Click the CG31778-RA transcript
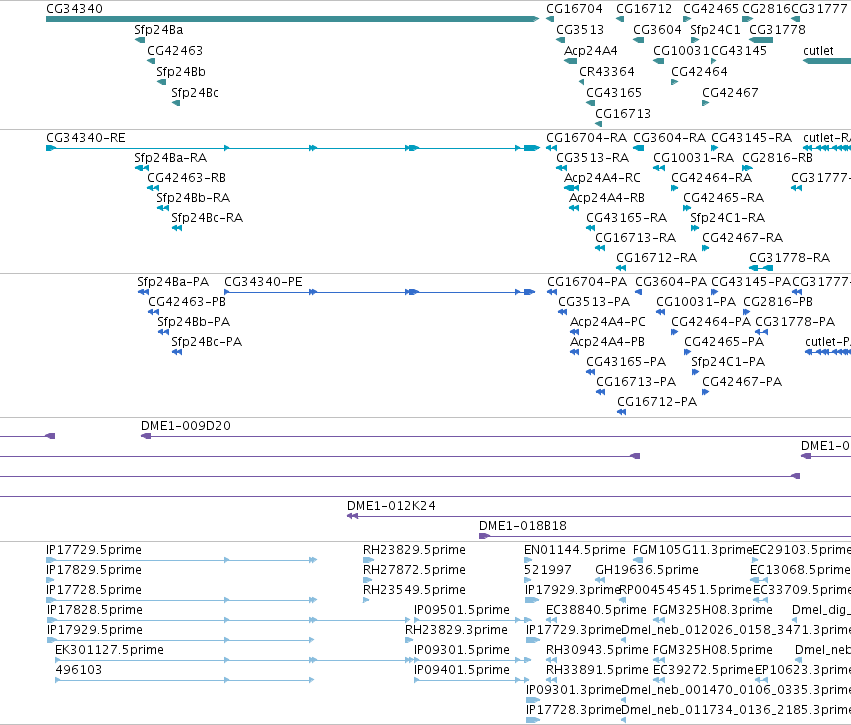The image size is (851, 725). (x=761, y=269)
